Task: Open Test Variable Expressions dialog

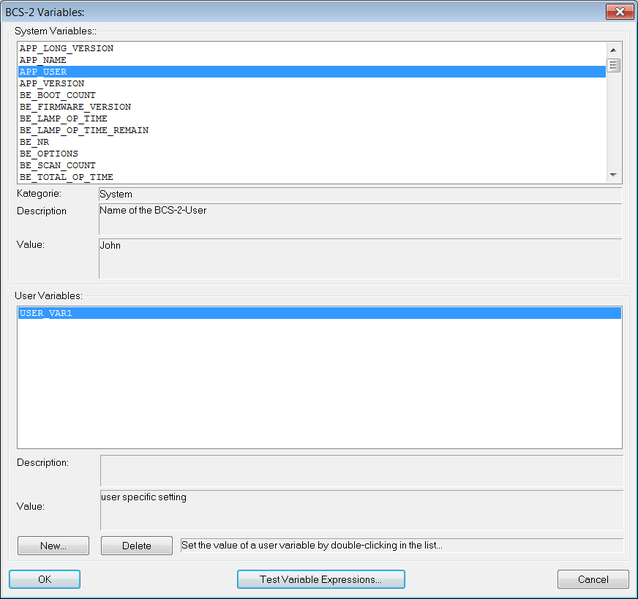Action: 321,579
